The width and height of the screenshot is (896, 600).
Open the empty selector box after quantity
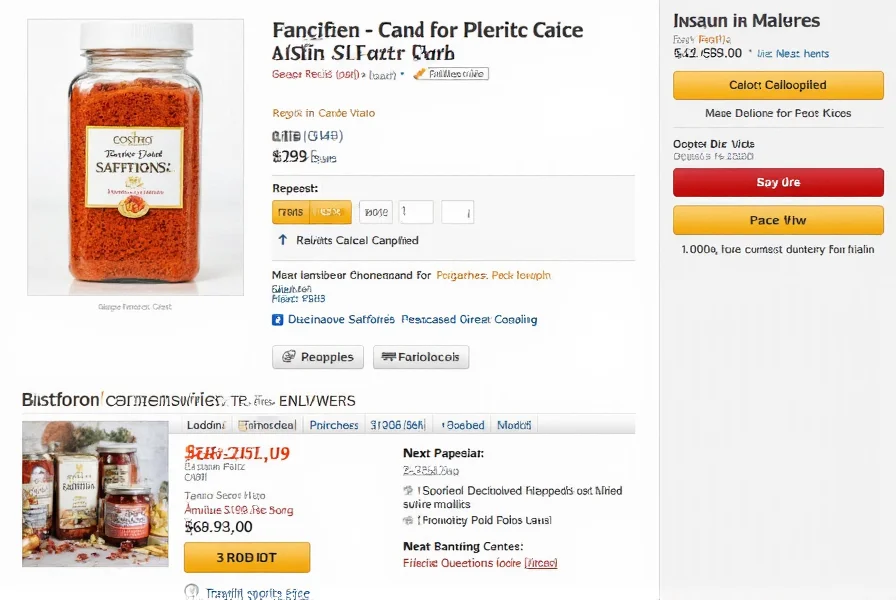point(457,212)
